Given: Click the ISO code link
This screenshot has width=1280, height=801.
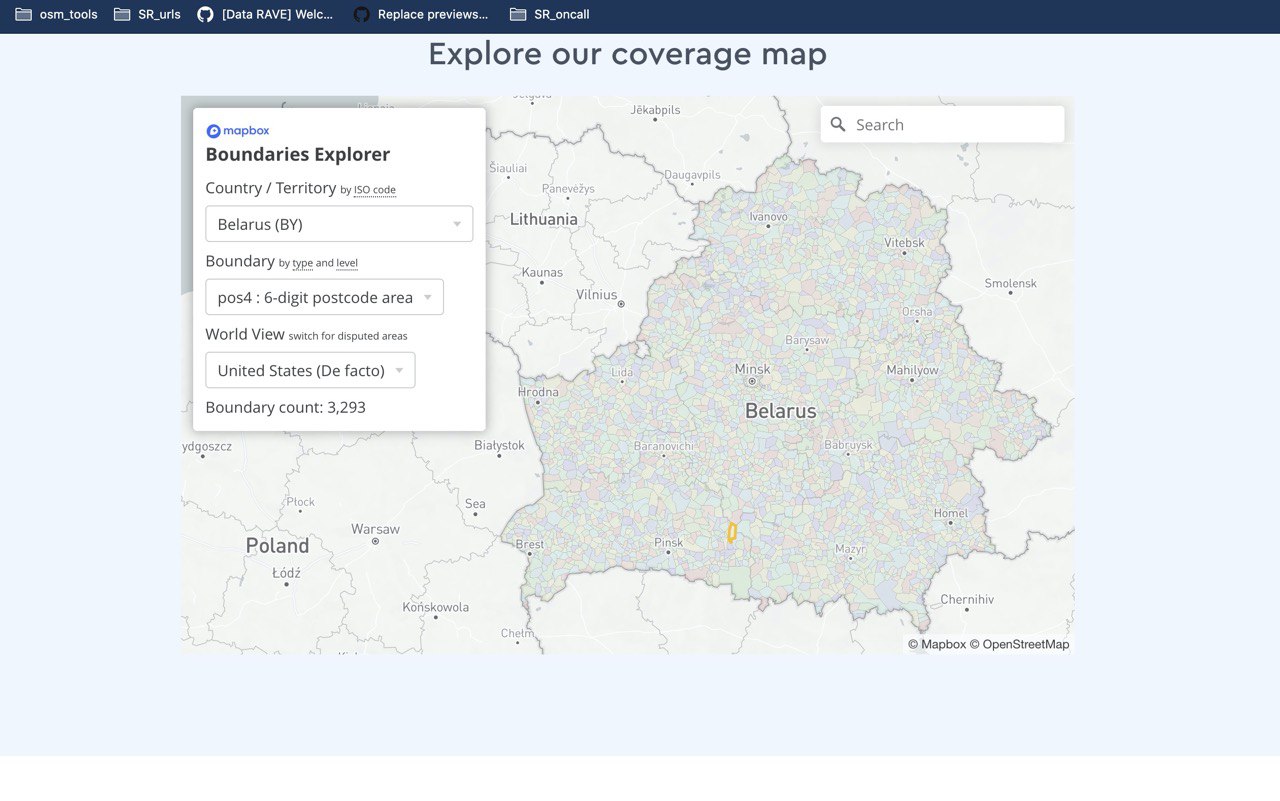Looking at the screenshot, I should coord(375,190).
